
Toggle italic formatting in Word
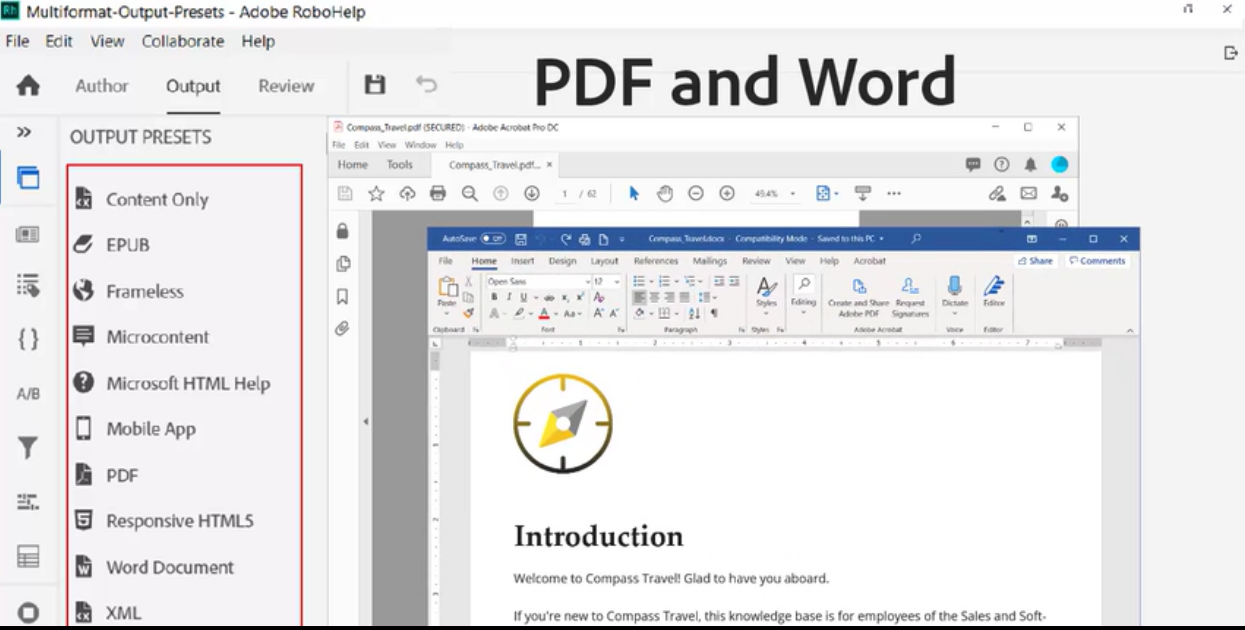pos(508,298)
